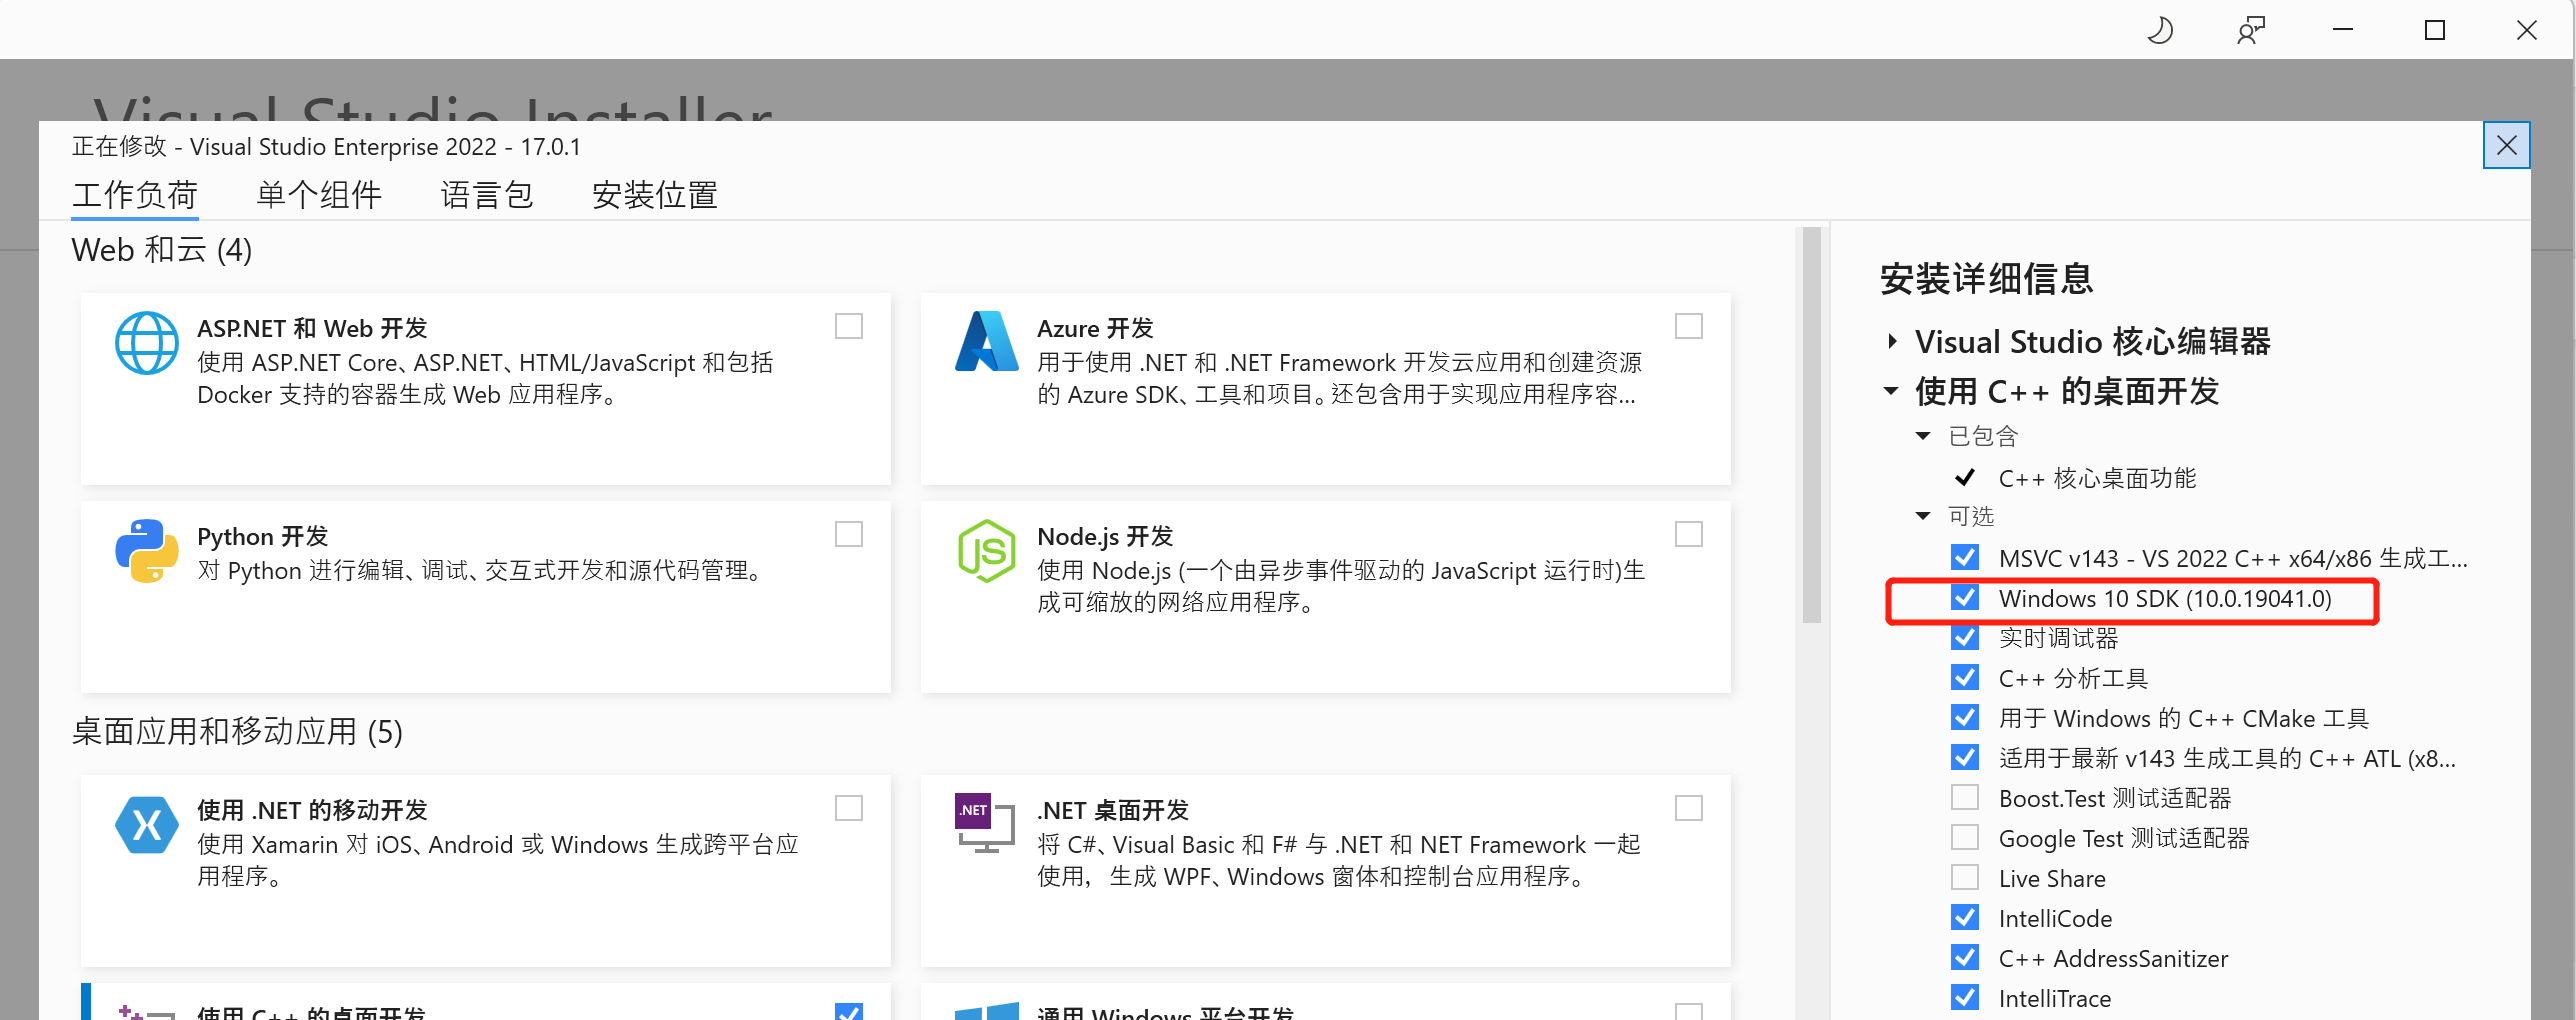
Task: Collapse the 可选 group
Action: (1923, 516)
